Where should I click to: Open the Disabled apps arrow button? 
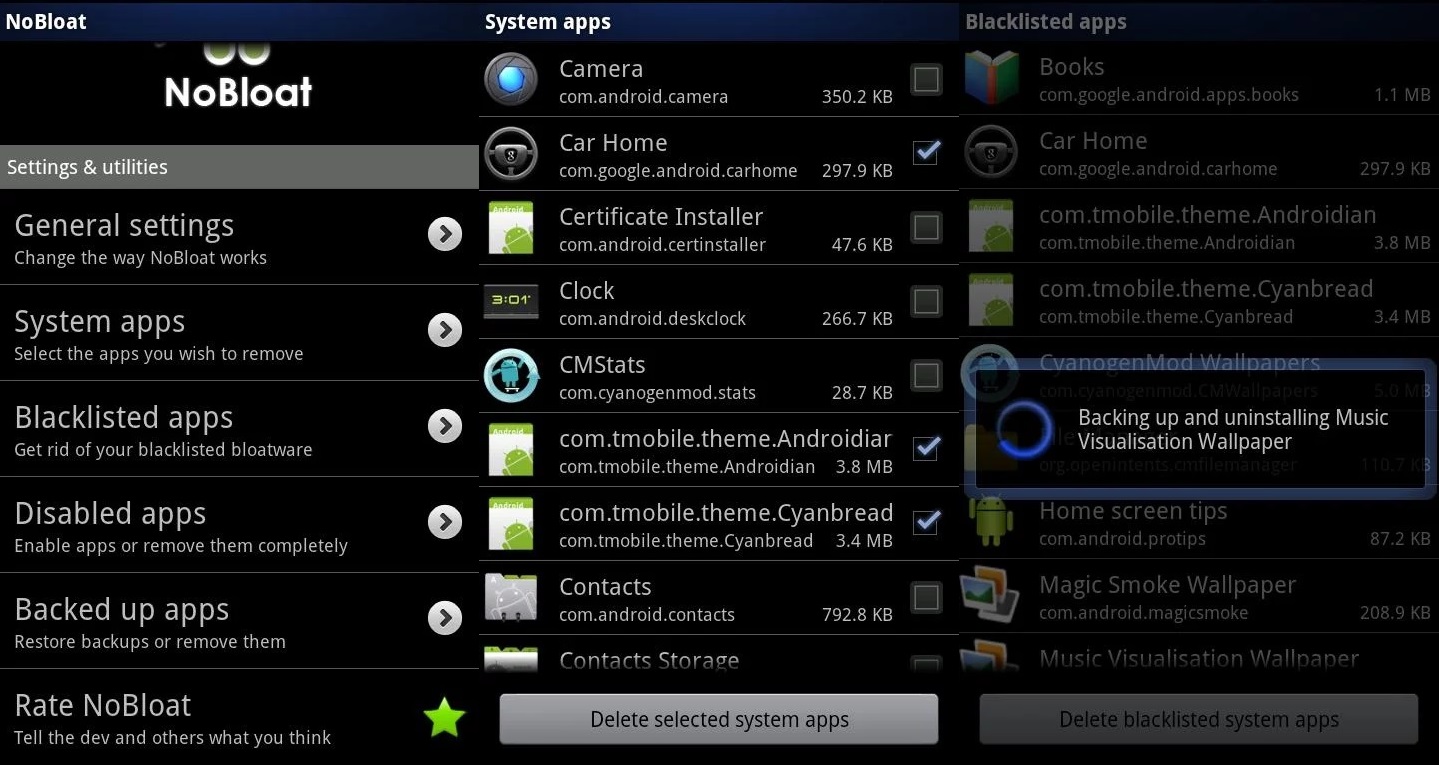(444, 522)
